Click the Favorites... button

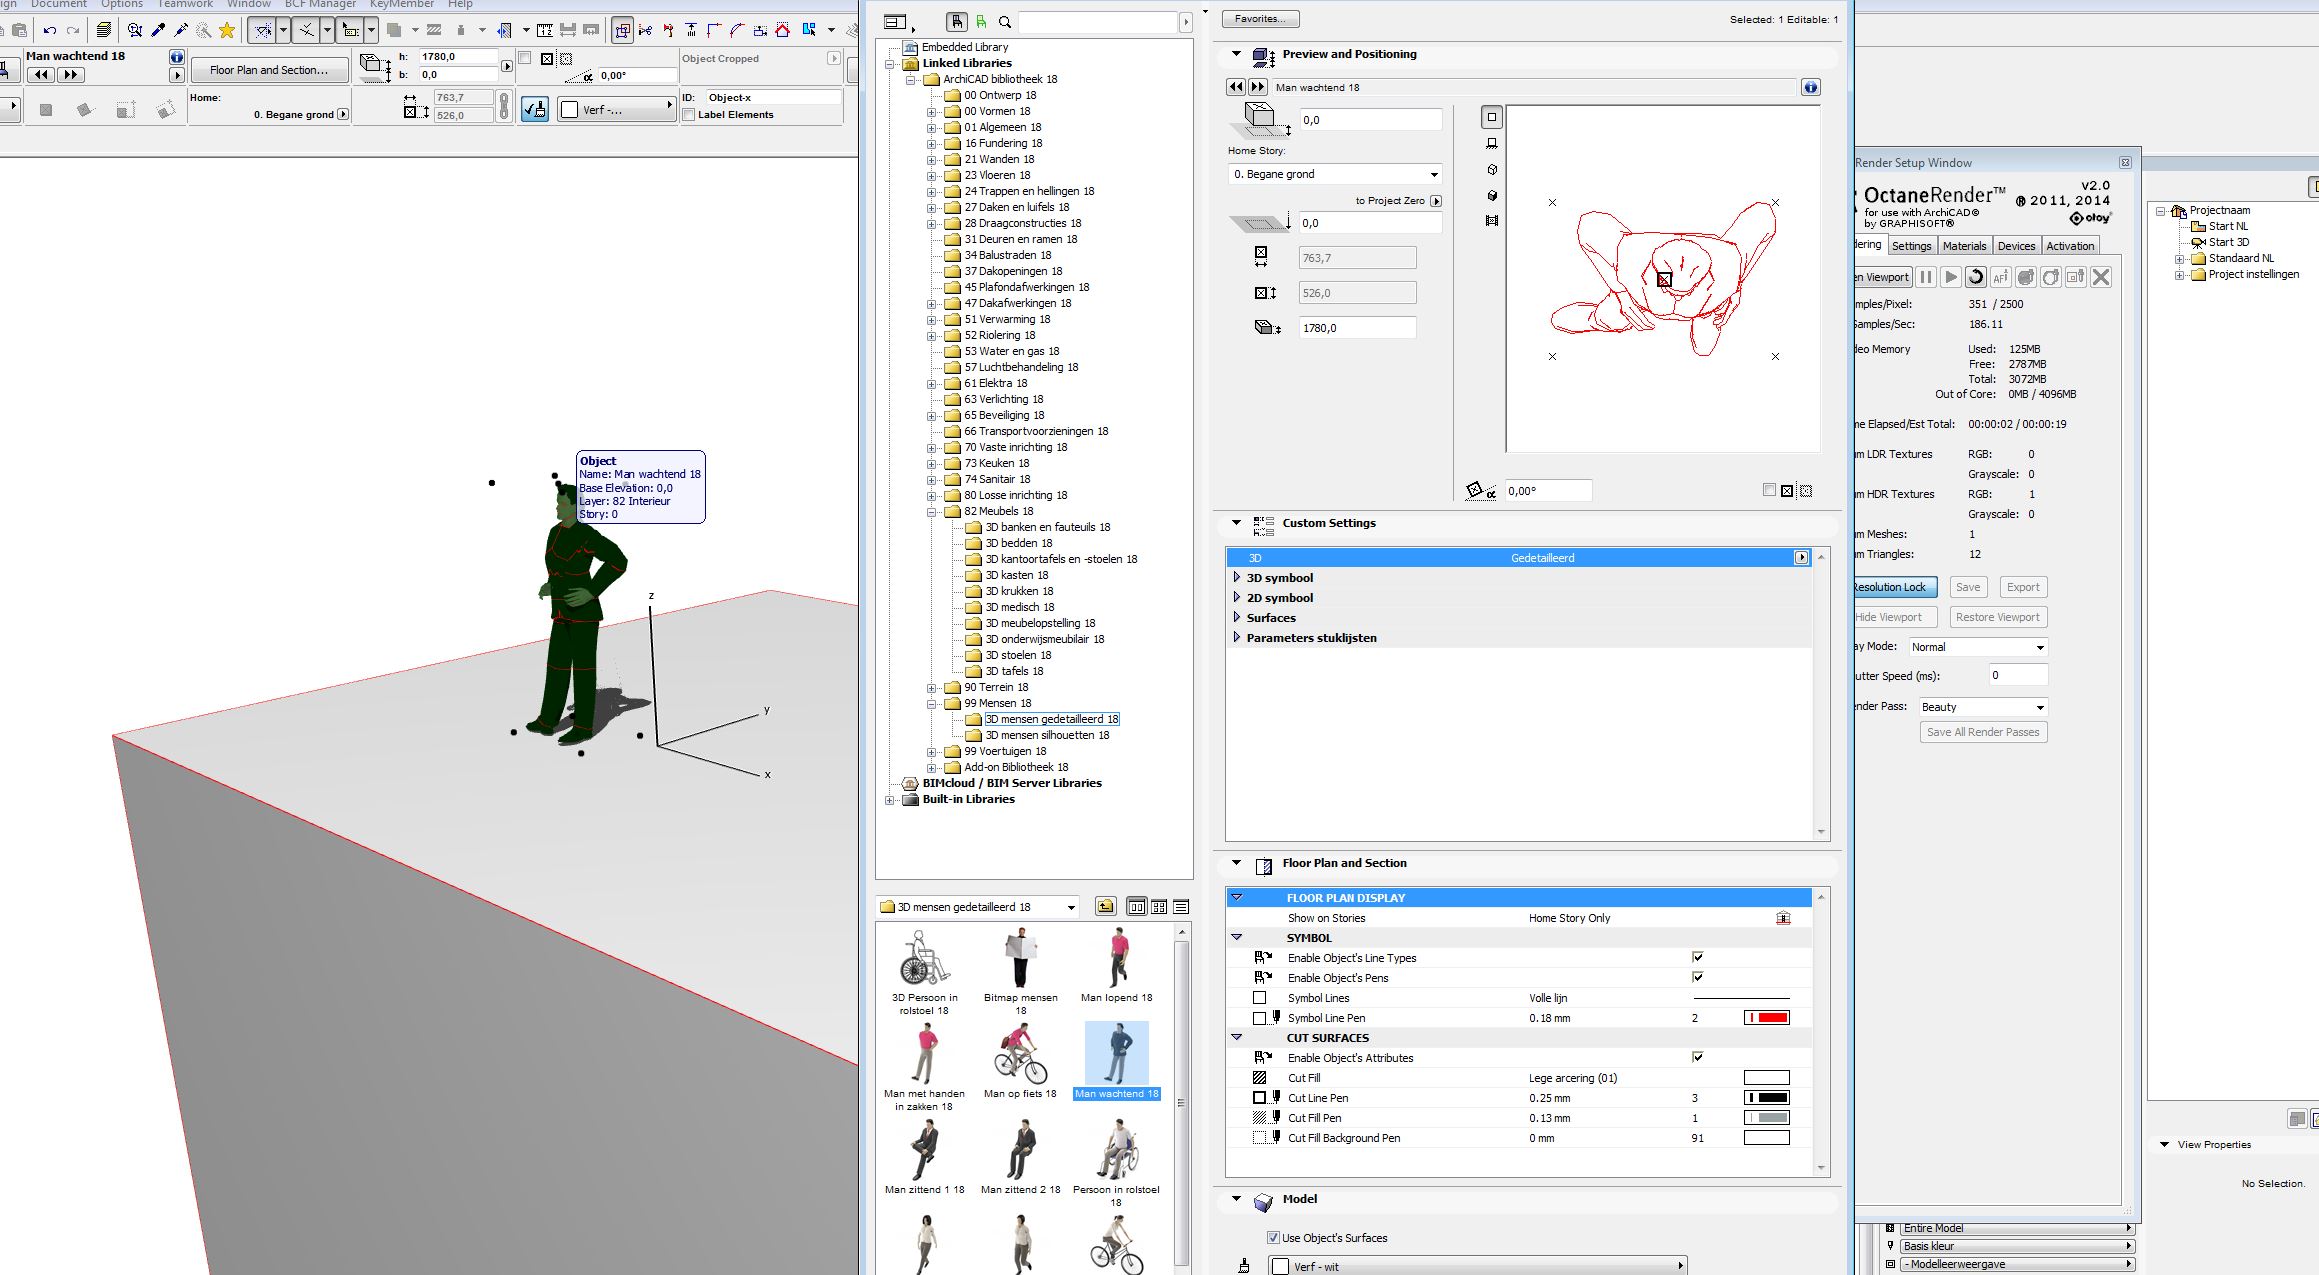click(x=1260, y=19)
